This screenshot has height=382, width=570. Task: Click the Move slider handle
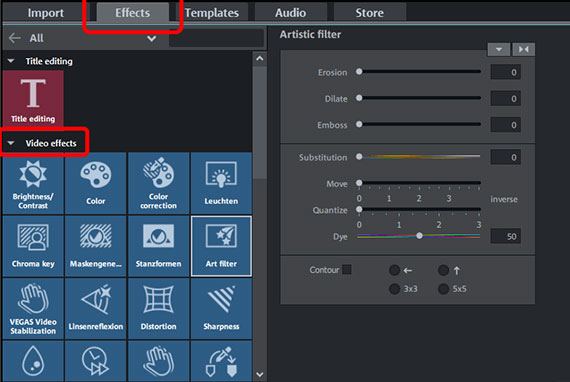pos(359,183)
